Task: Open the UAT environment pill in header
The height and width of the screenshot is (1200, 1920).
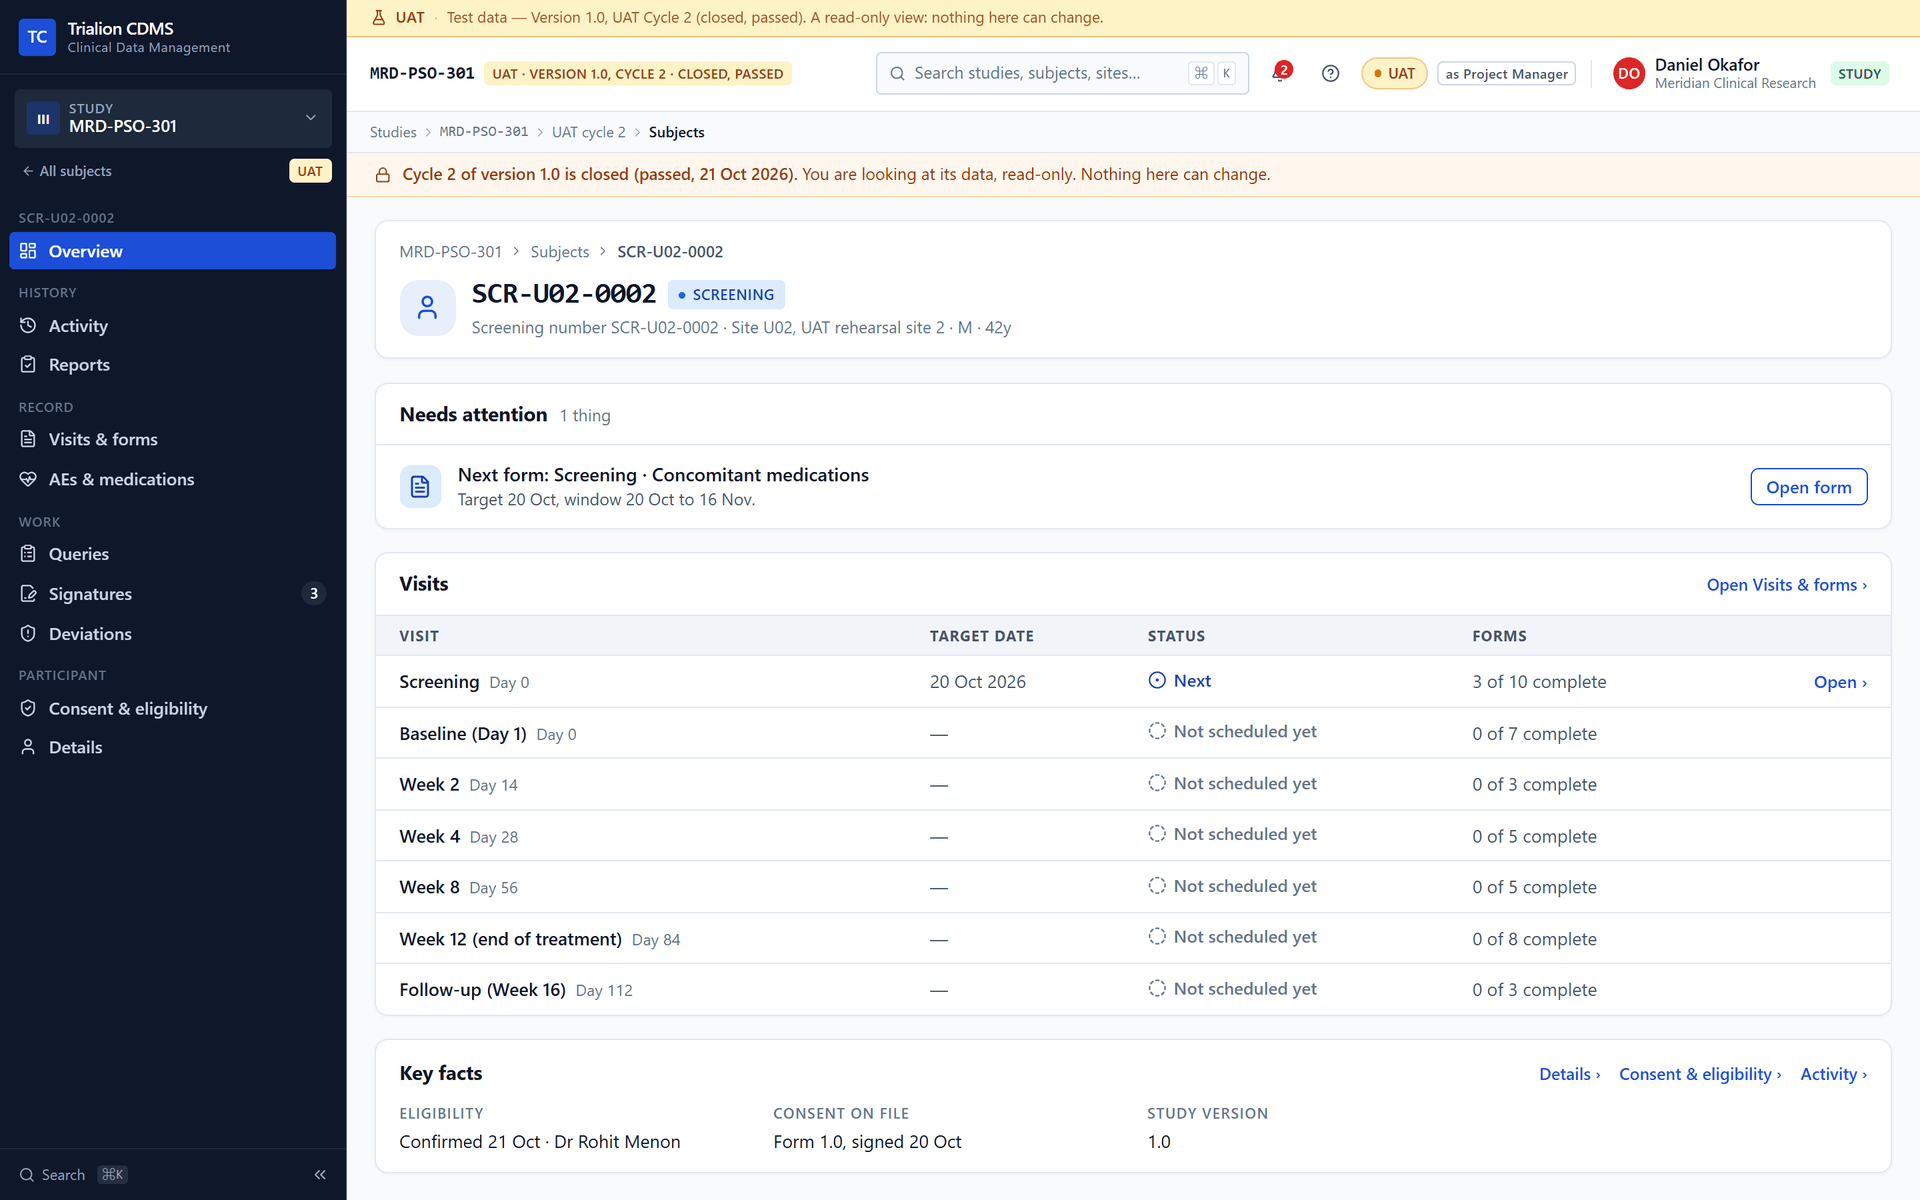Action: coord(1394,73)
